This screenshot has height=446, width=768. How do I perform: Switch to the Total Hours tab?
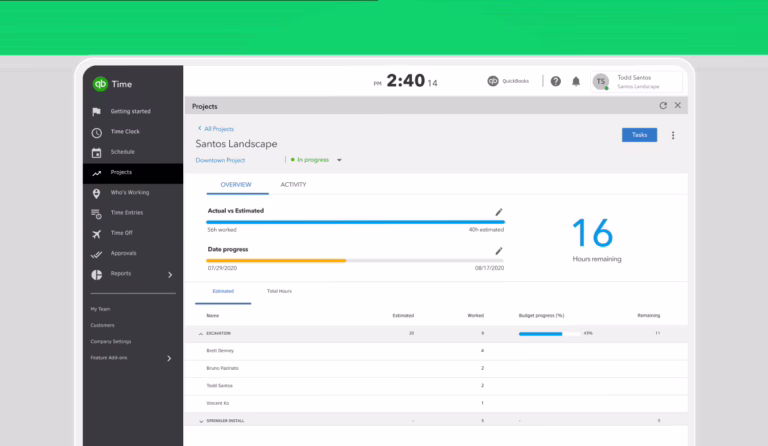coord(279,291)
